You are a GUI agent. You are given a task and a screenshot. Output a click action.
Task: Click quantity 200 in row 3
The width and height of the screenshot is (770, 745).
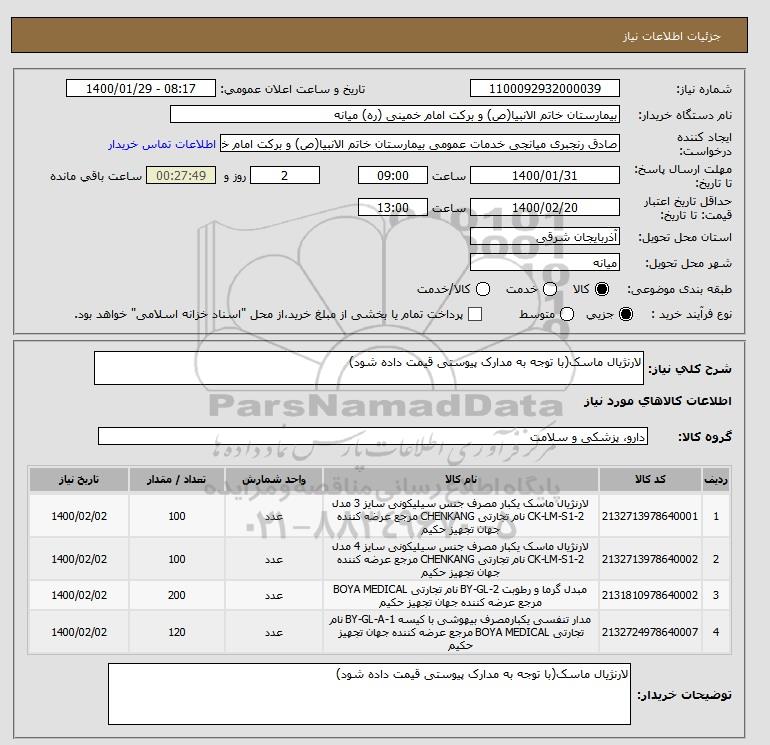point(177,595)
